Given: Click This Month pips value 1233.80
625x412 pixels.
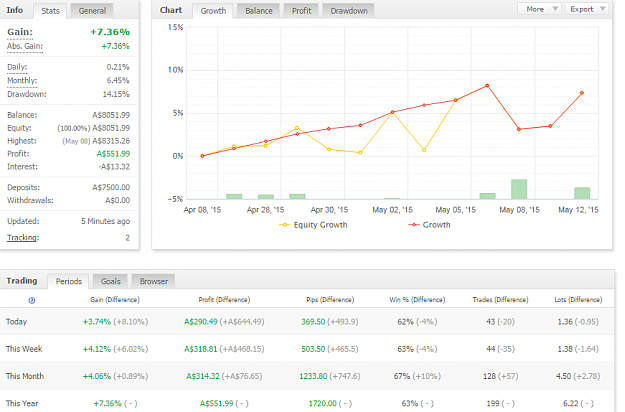Looking at the screenshot, I should (313, 376).
